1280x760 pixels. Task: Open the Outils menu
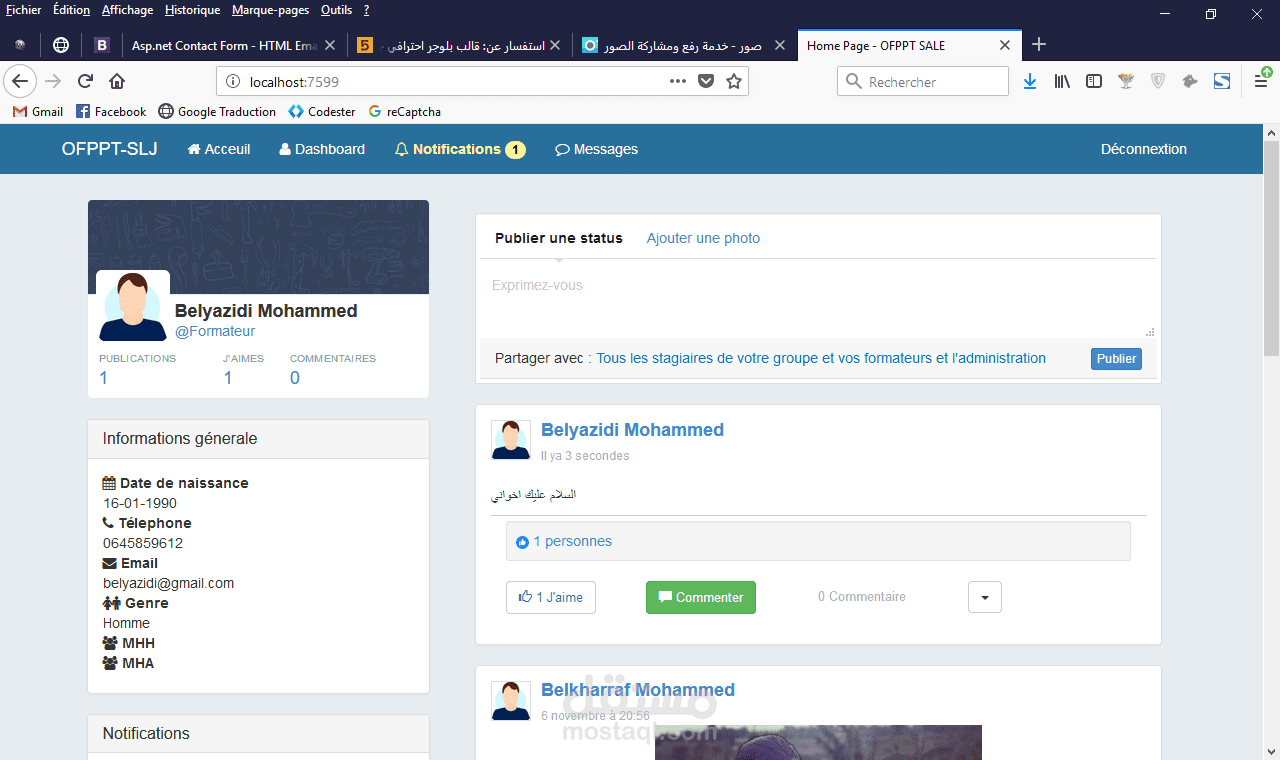(337, 10)
